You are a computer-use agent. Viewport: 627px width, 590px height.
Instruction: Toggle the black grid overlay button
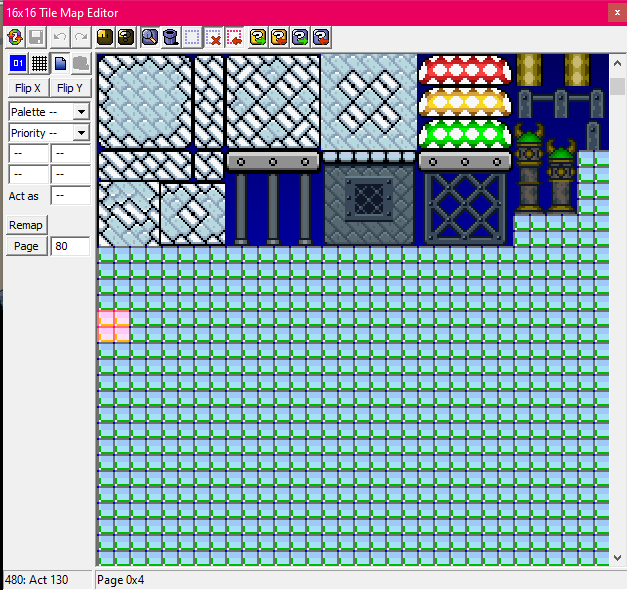point(39,63)
